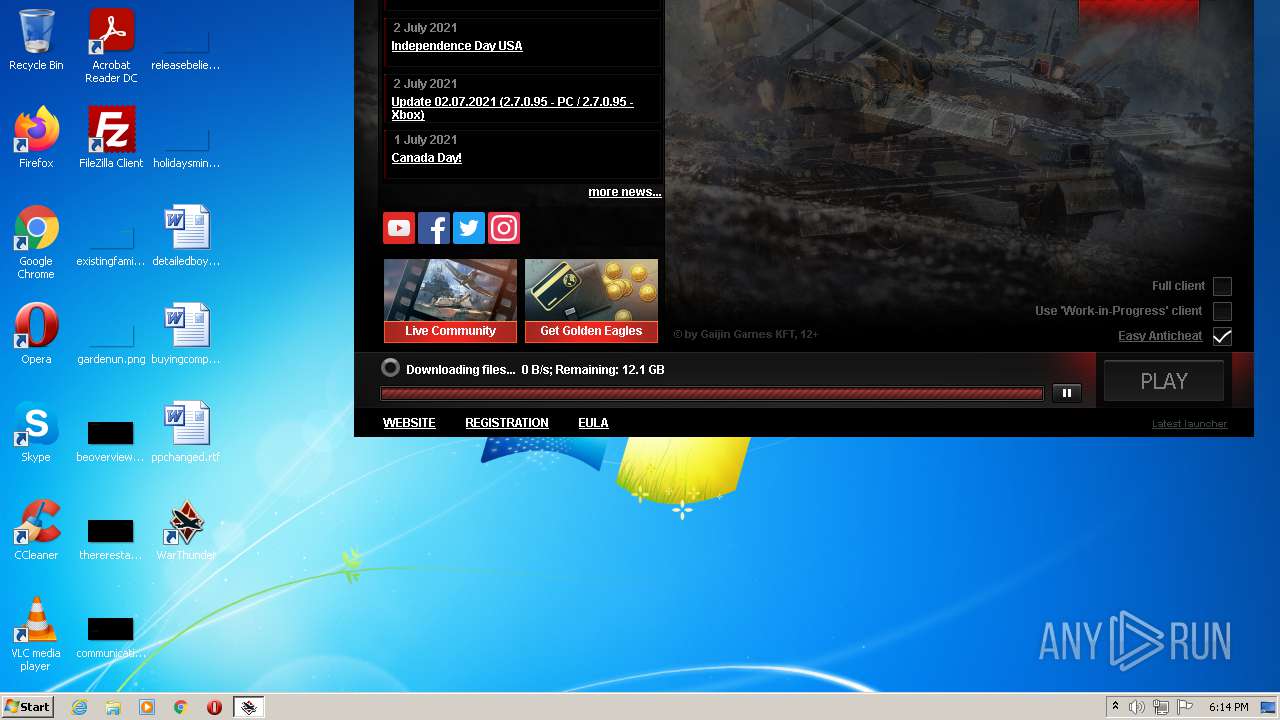Select the beoverview file icon
The width and height of the screenshot is (1280, 720).
(111, 440)
